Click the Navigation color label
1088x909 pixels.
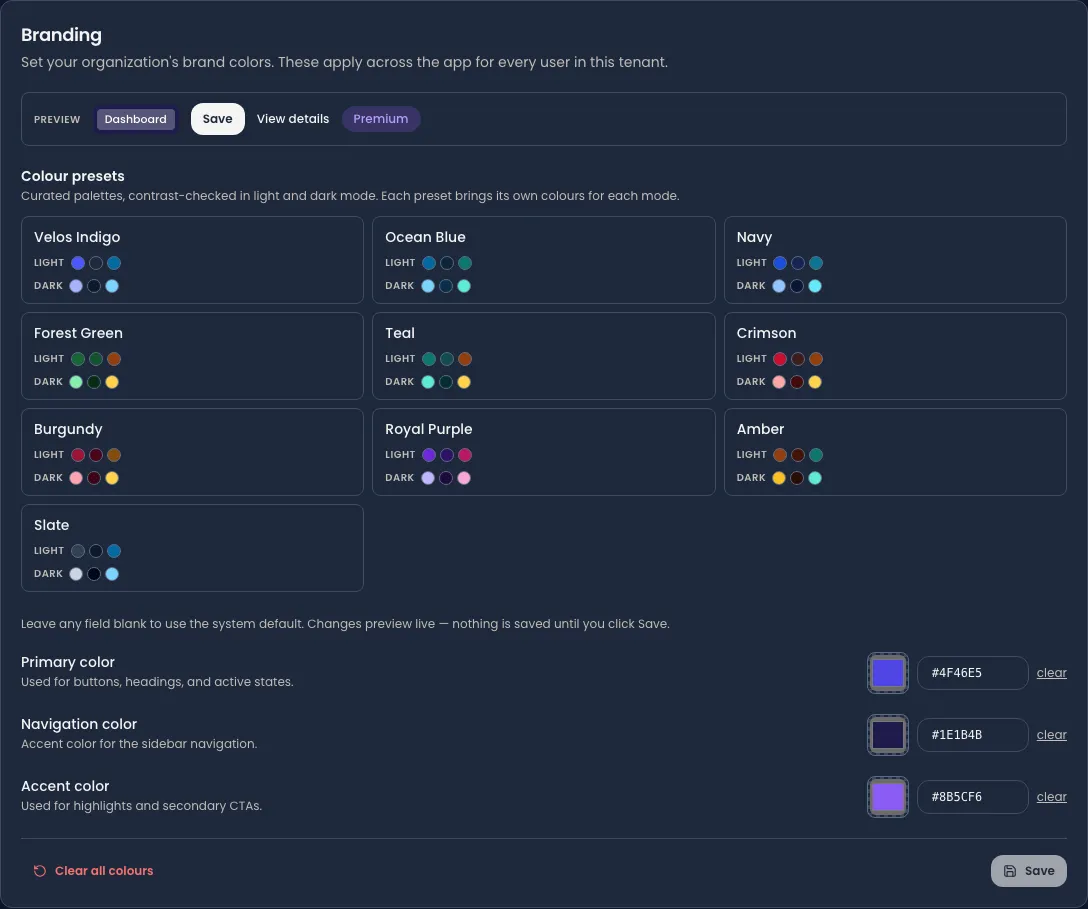[x=79, y=724]
